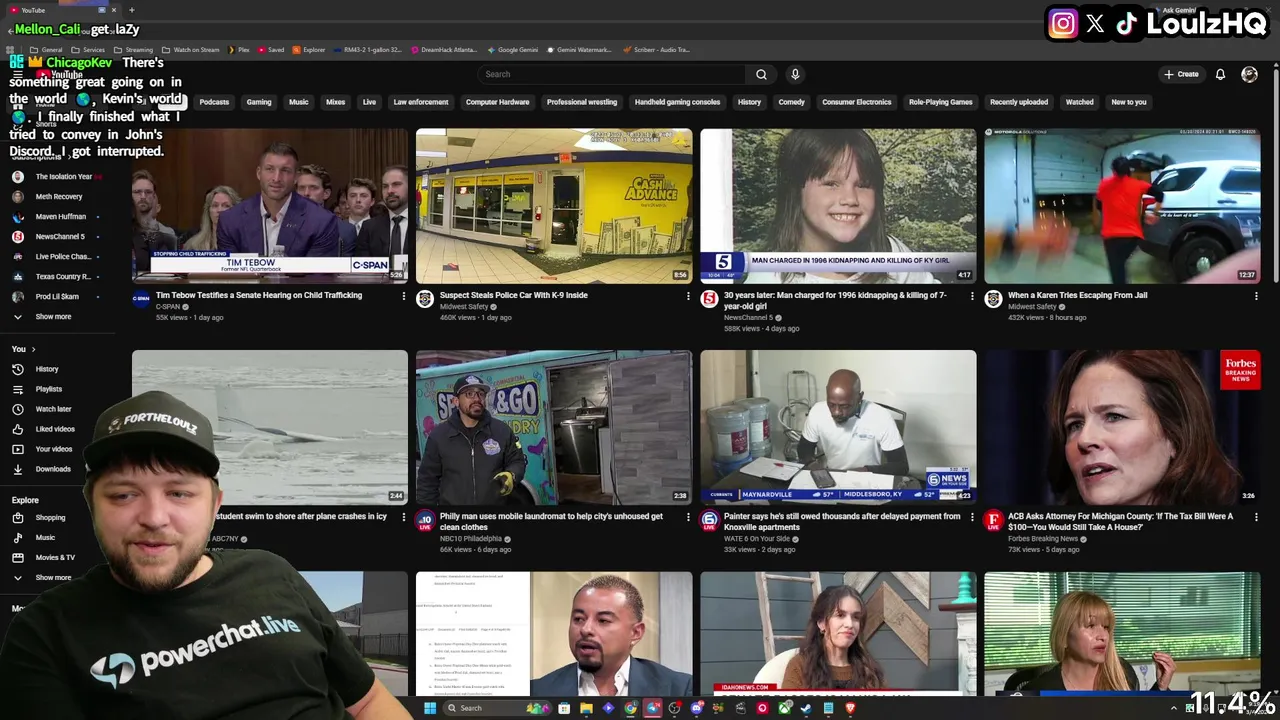Click the NewsChannel 5 avatar under the kidnapping video
Viewport: 1280px width, 720px height.
coord(709,298)
